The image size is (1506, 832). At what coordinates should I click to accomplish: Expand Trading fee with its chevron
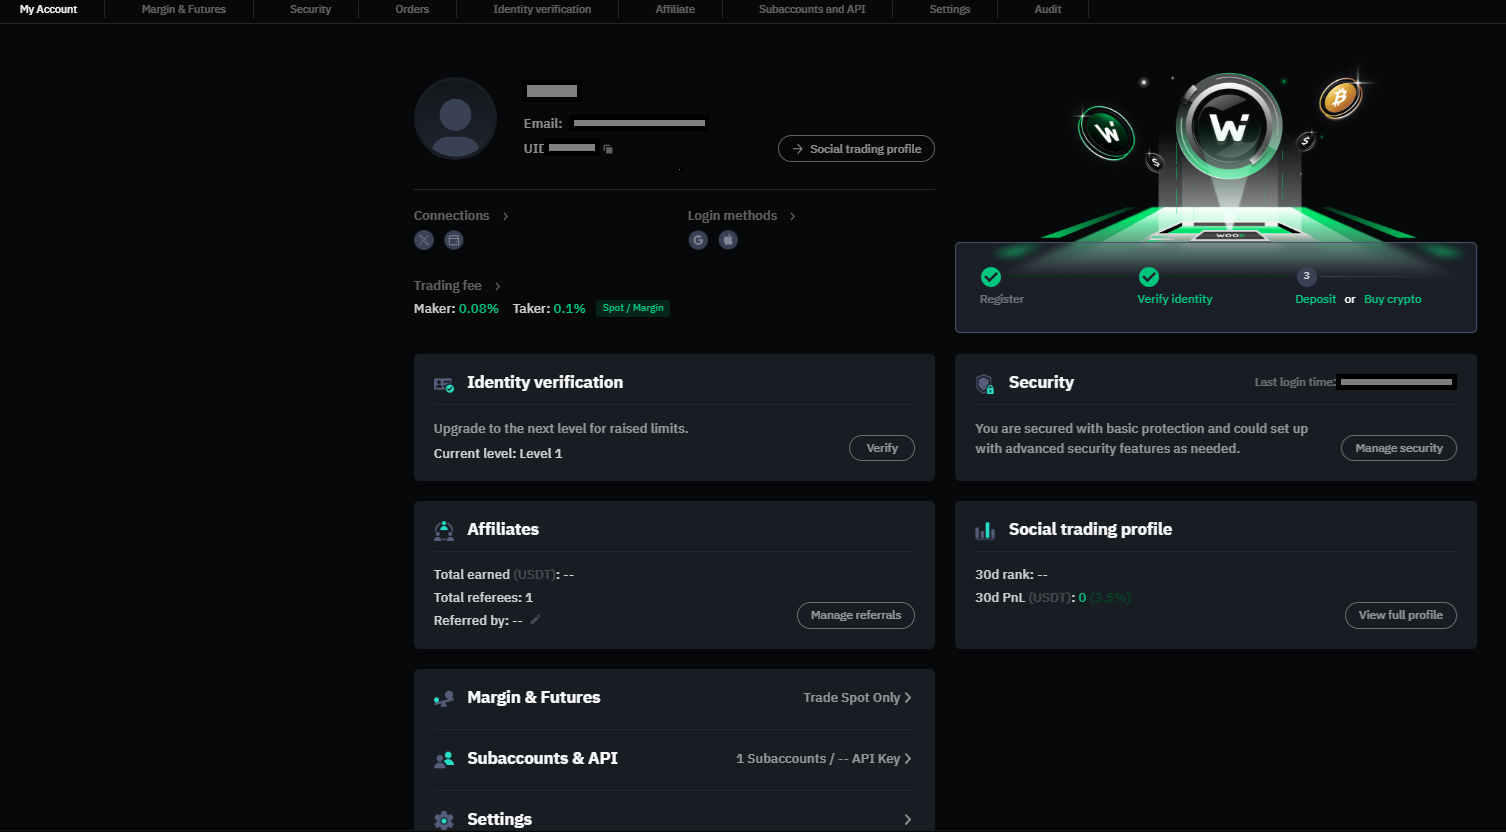497,286
